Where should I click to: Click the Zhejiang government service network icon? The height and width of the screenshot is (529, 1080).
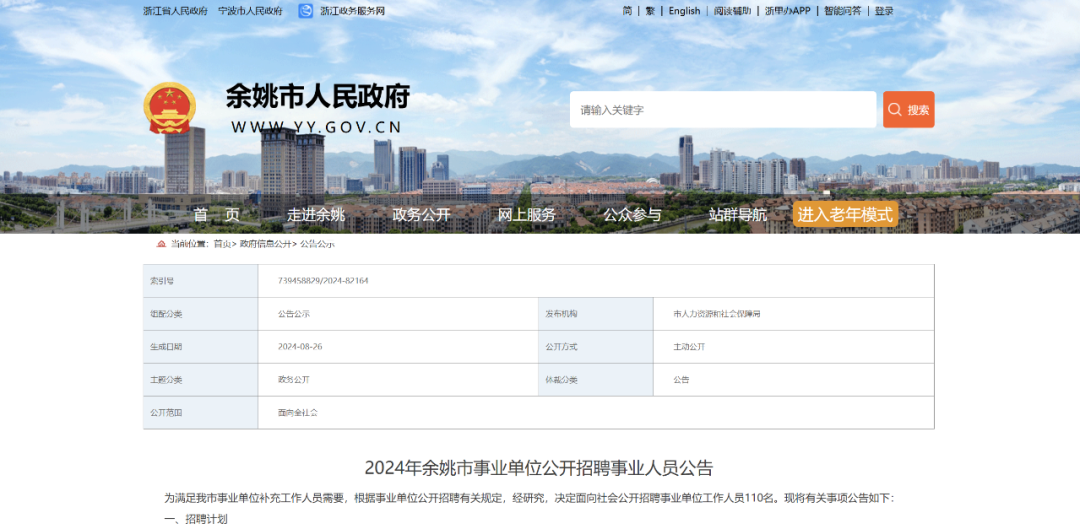click(x=305, y=11)
